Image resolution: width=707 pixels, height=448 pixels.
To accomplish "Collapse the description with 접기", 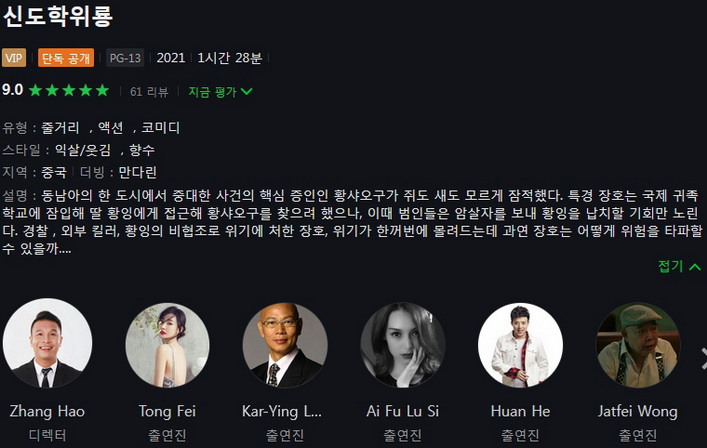I will tap(679, 266).
